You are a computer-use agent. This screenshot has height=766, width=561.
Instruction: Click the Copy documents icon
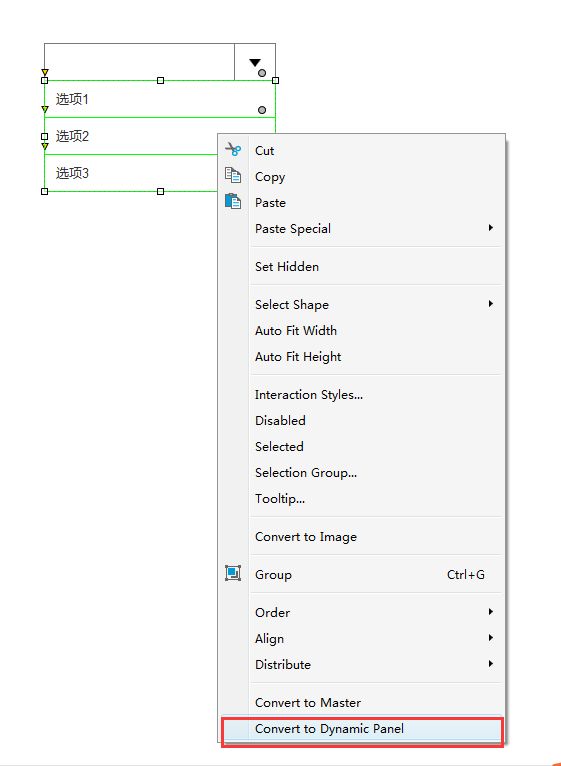pos(233,175)
